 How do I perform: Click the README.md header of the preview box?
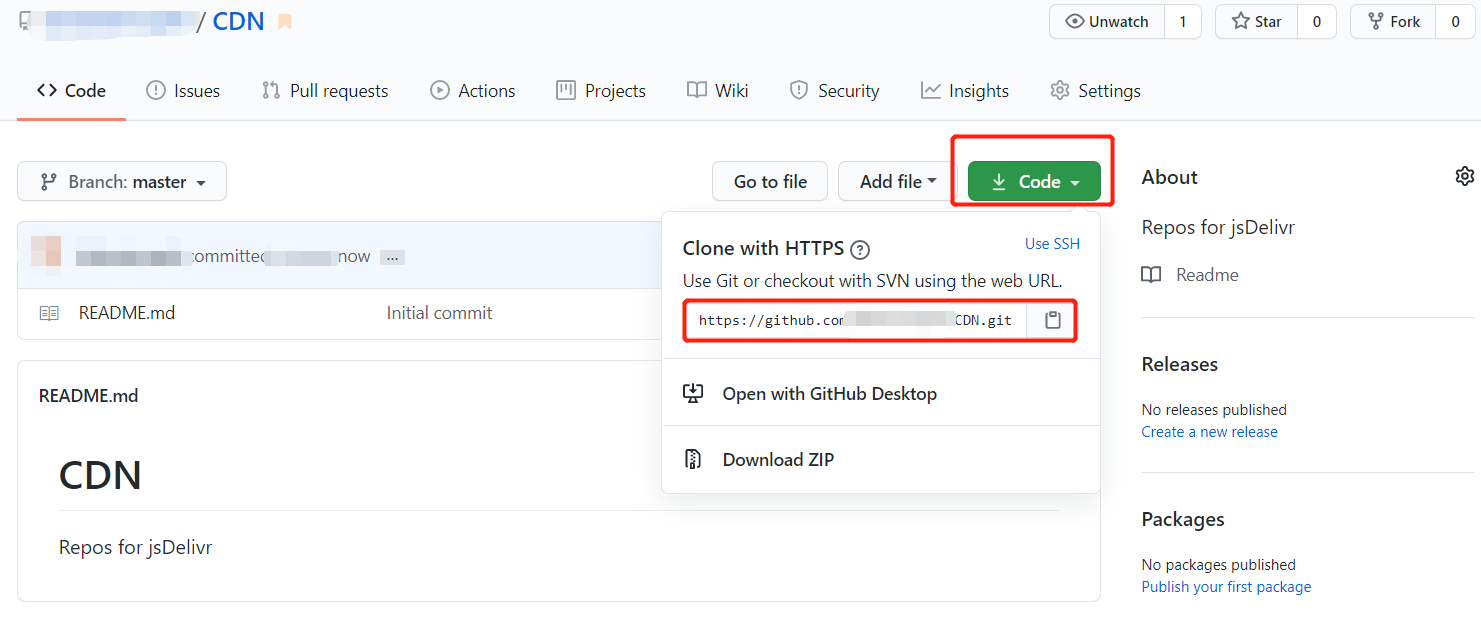(88, 396)
